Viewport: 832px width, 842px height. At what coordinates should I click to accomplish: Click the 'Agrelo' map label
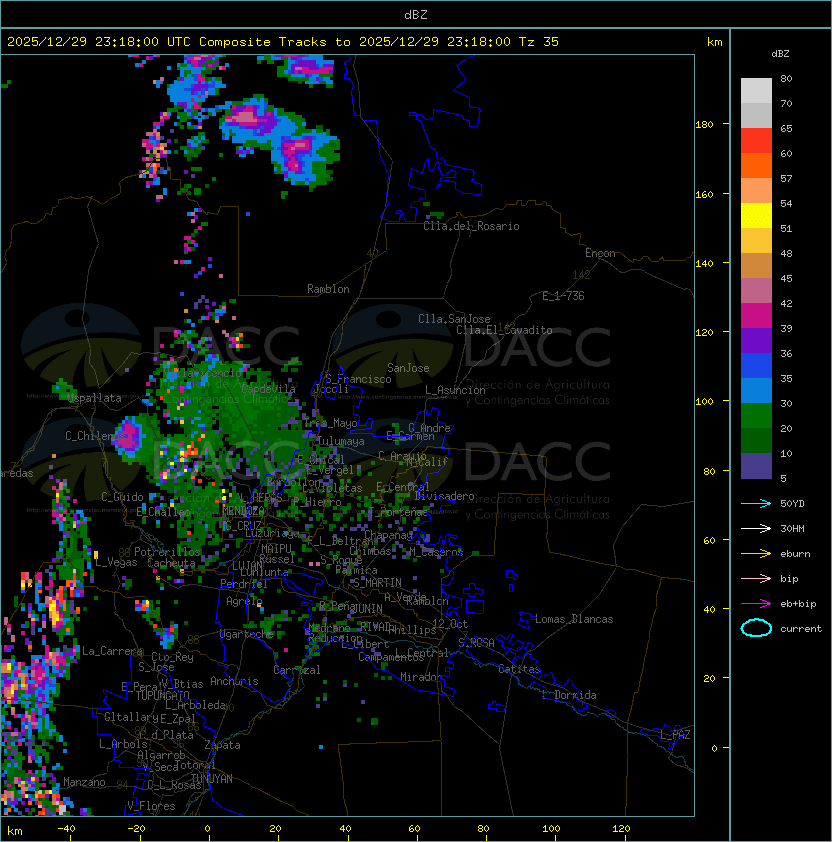[x=244, y=601]
